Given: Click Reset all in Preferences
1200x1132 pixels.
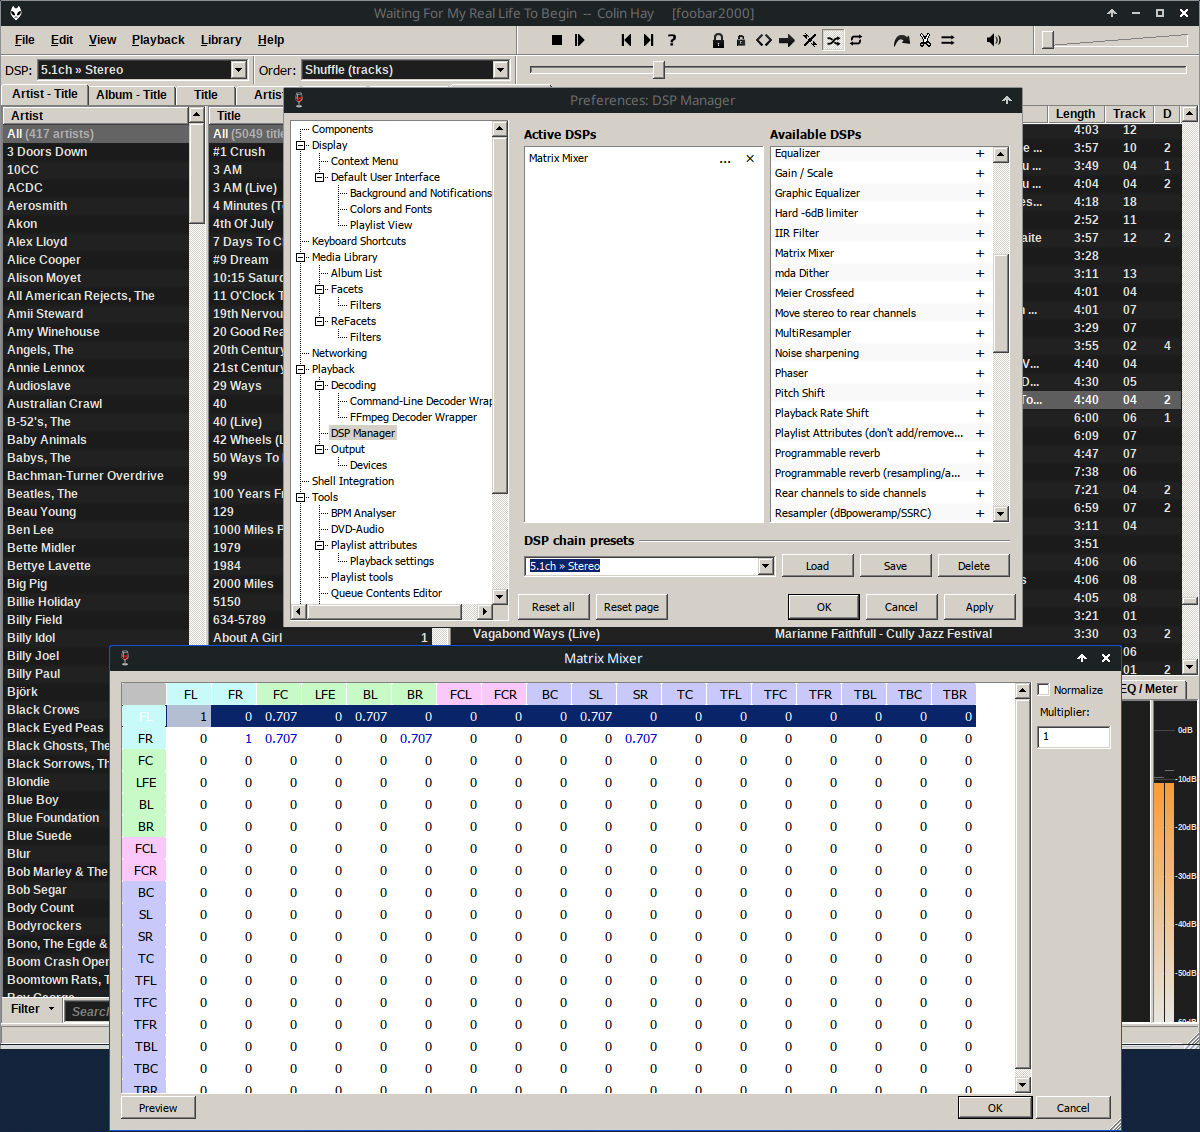Looking at the screenshot, I should (553, 607).
